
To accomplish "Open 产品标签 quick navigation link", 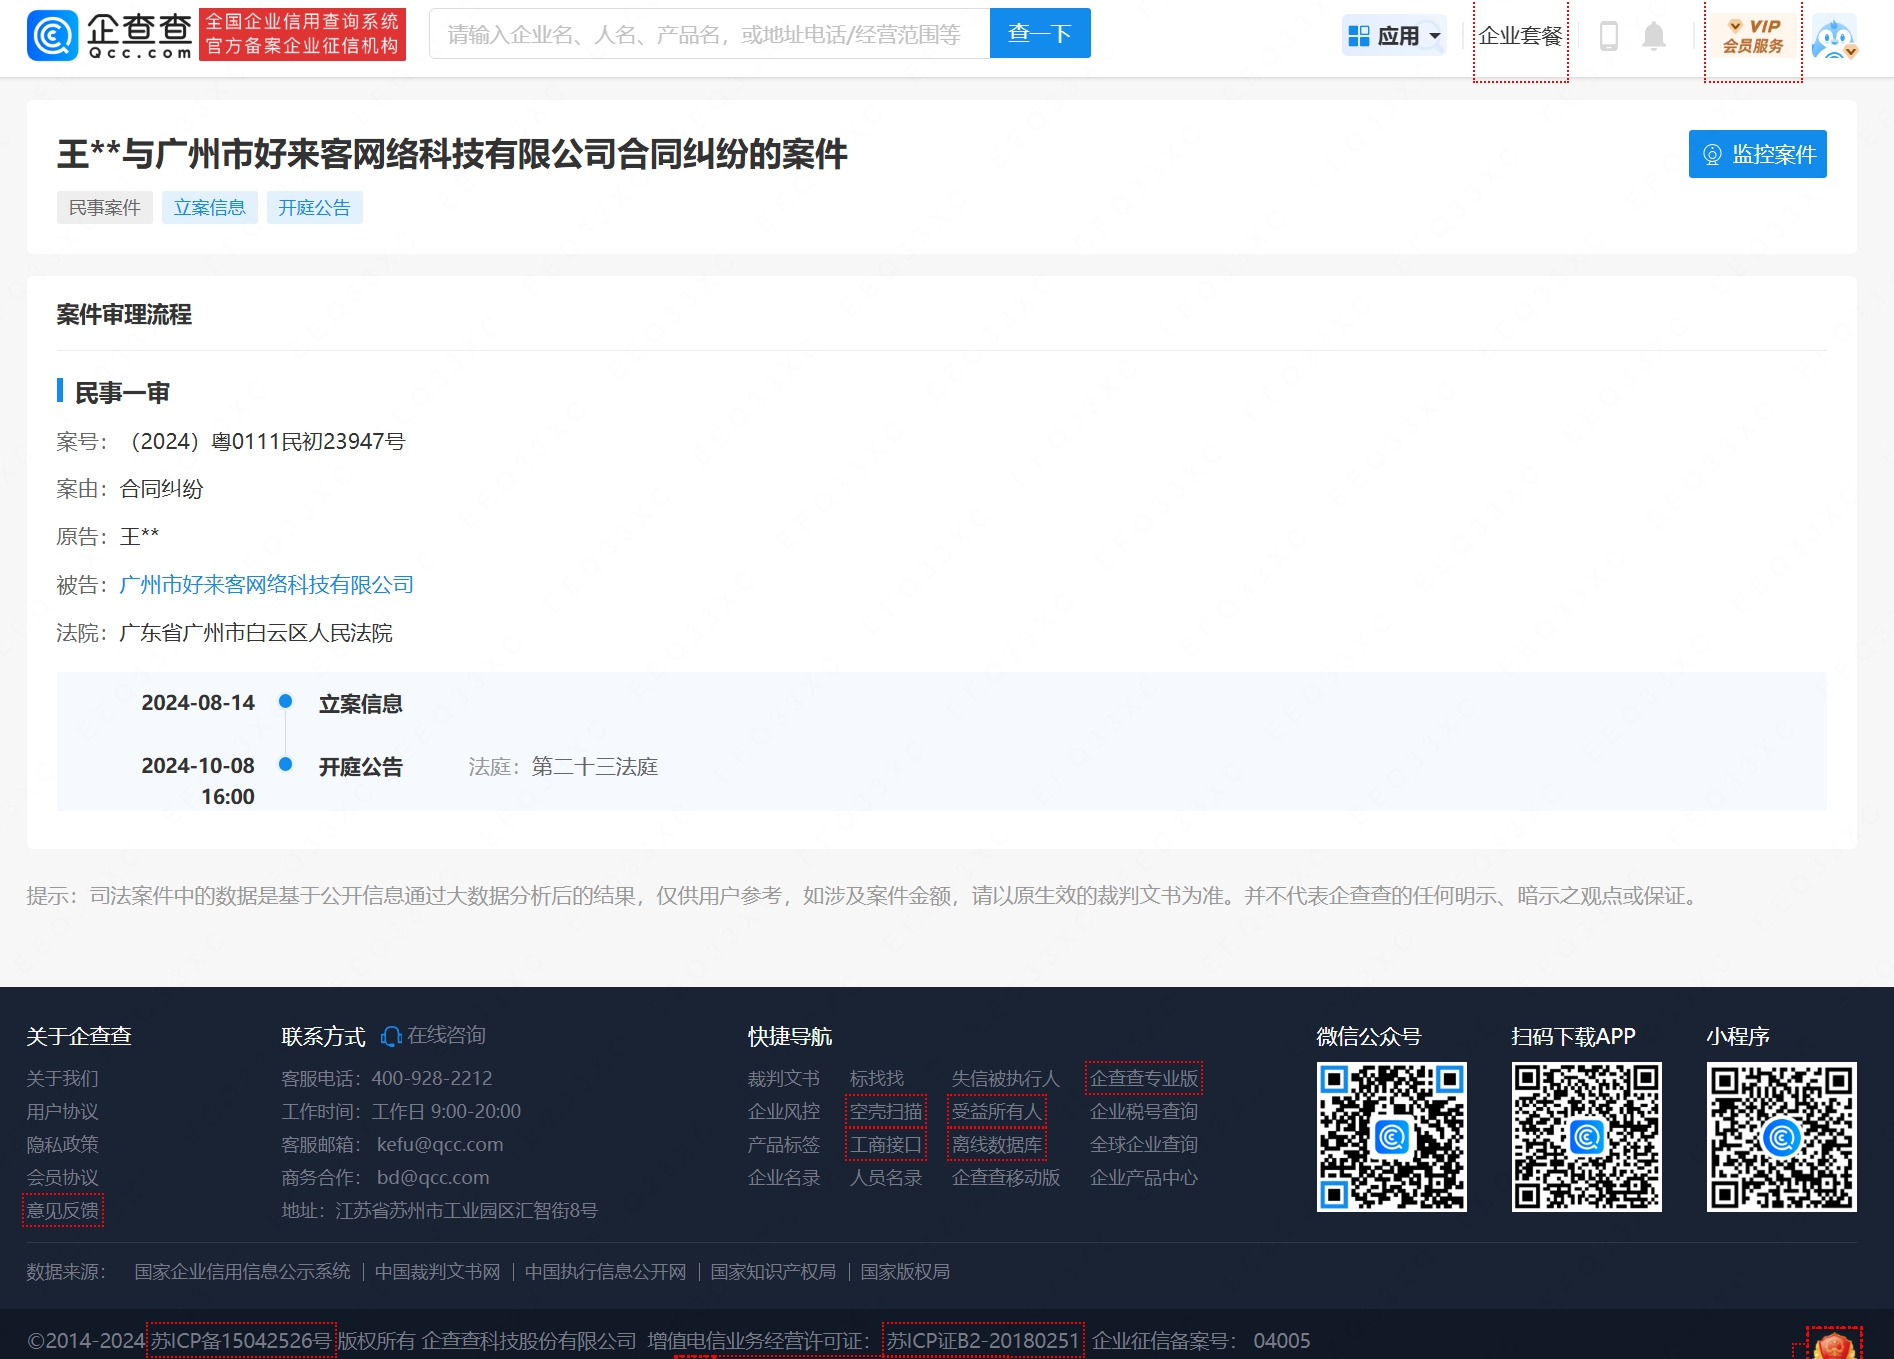I will [784, 1144].
